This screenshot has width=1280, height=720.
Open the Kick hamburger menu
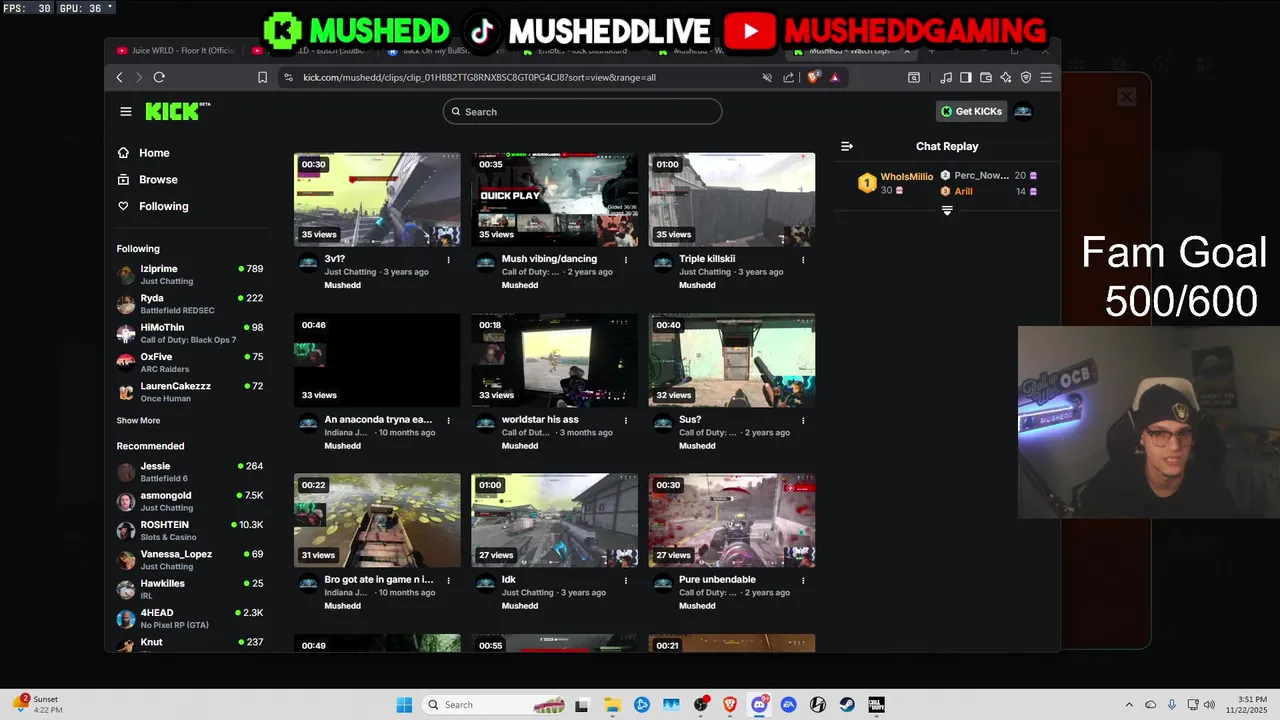126,111
